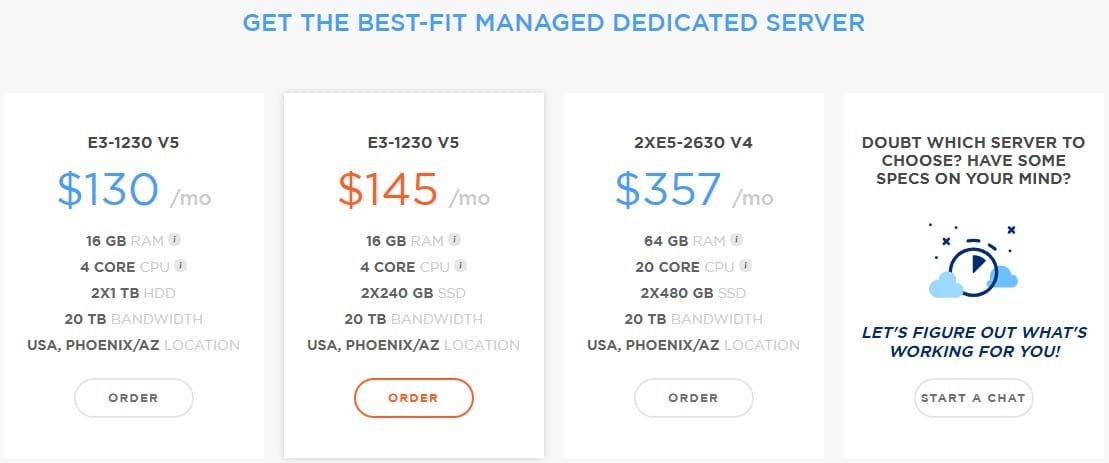
Task: Click the RAM info icon on $130 plan
Action: point(174,240)
